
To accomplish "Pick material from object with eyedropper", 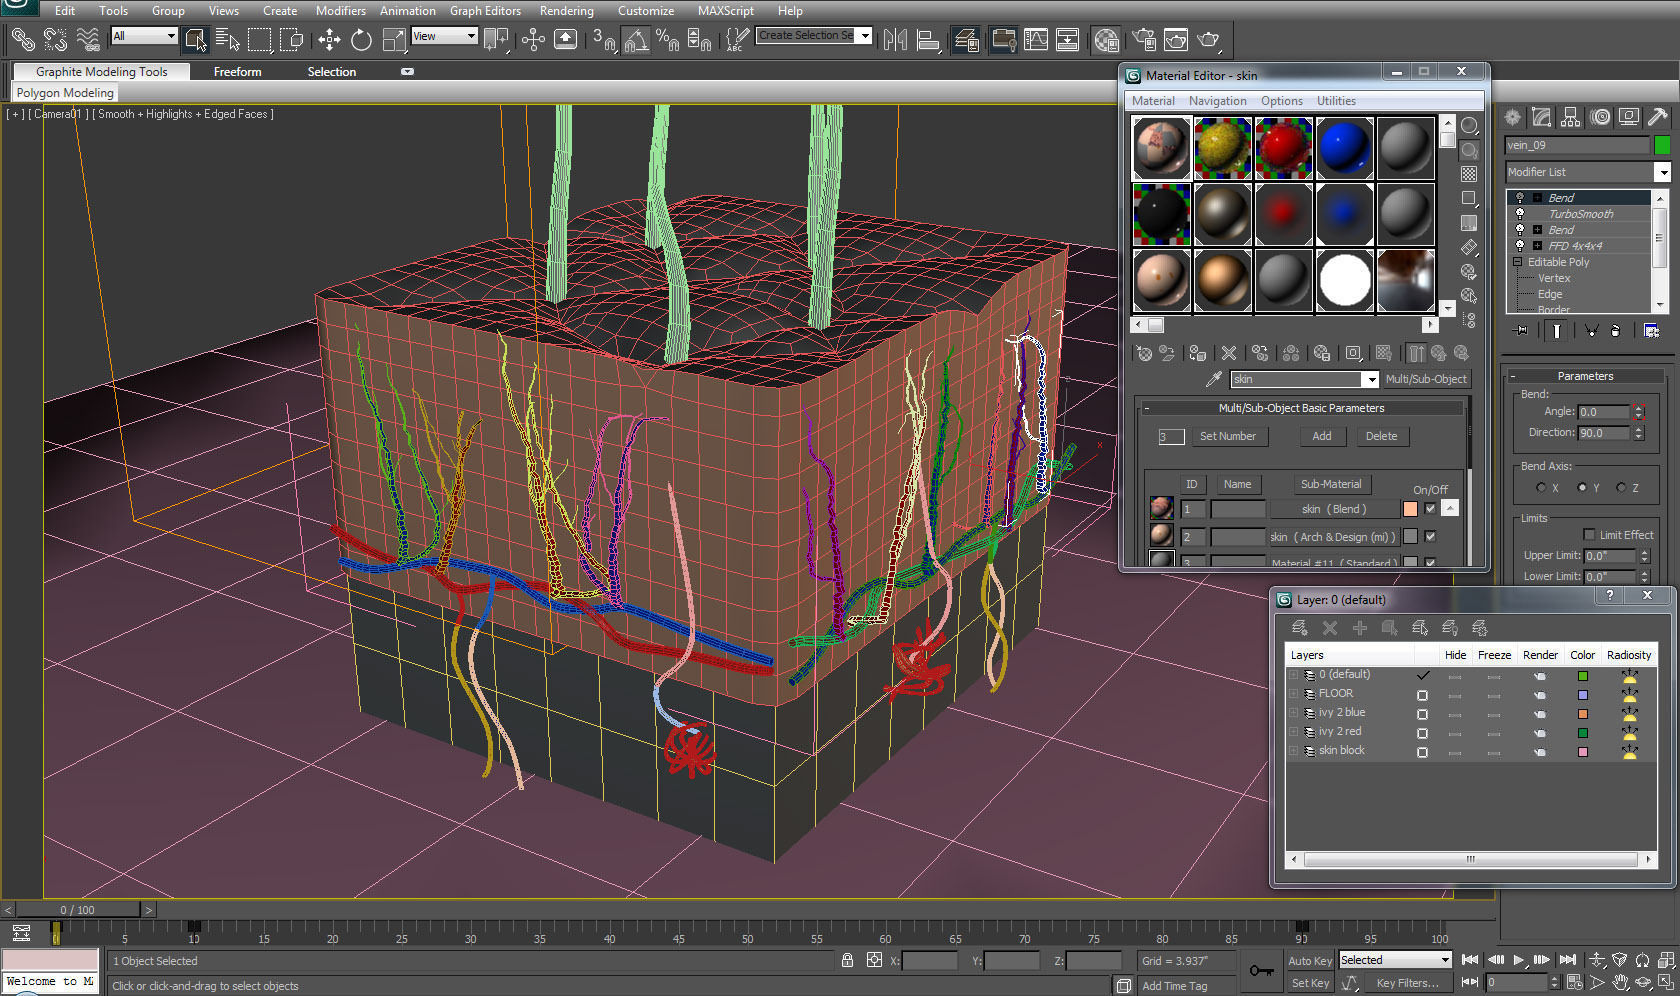I will point(1214,379).
